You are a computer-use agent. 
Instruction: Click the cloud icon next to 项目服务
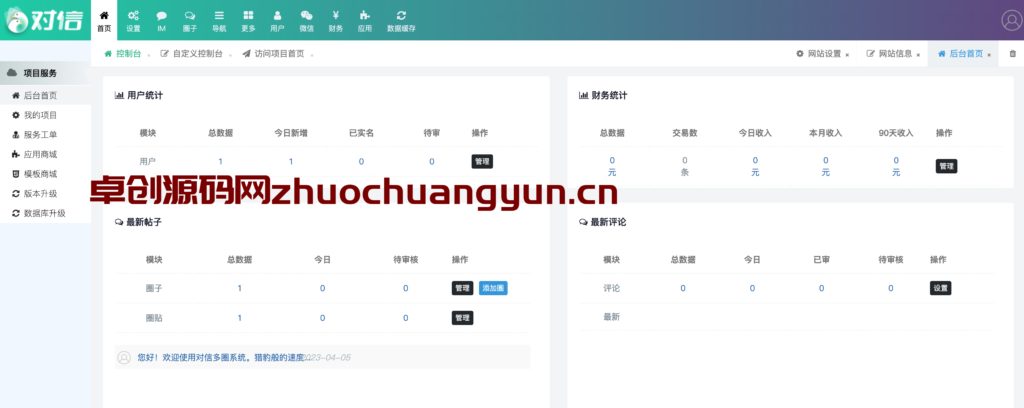(12, 73)
